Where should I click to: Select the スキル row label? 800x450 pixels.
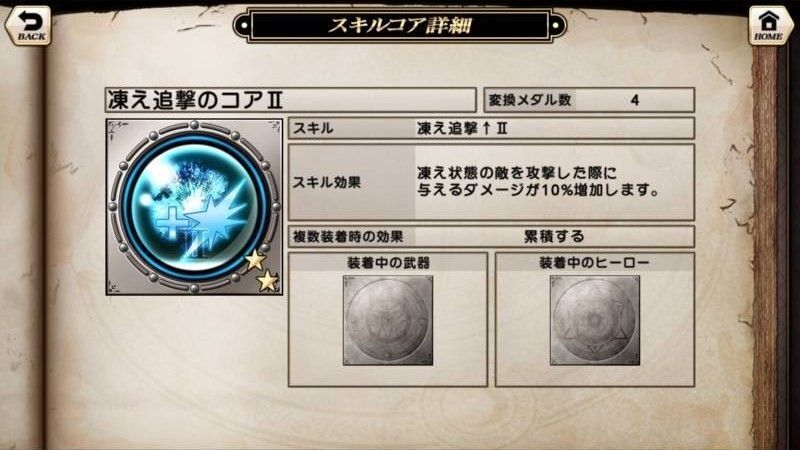tap(313, 129)
